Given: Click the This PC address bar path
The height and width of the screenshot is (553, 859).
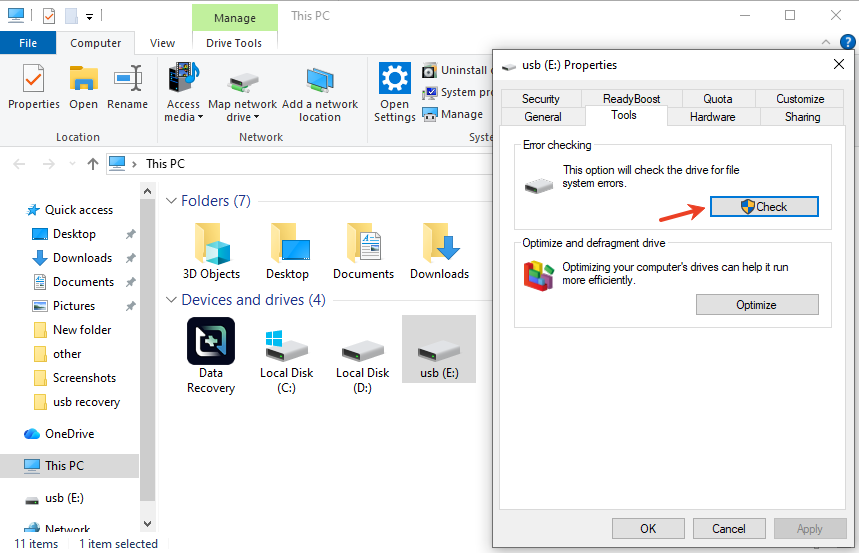Looking at the screenshot, I should (165, 164).
